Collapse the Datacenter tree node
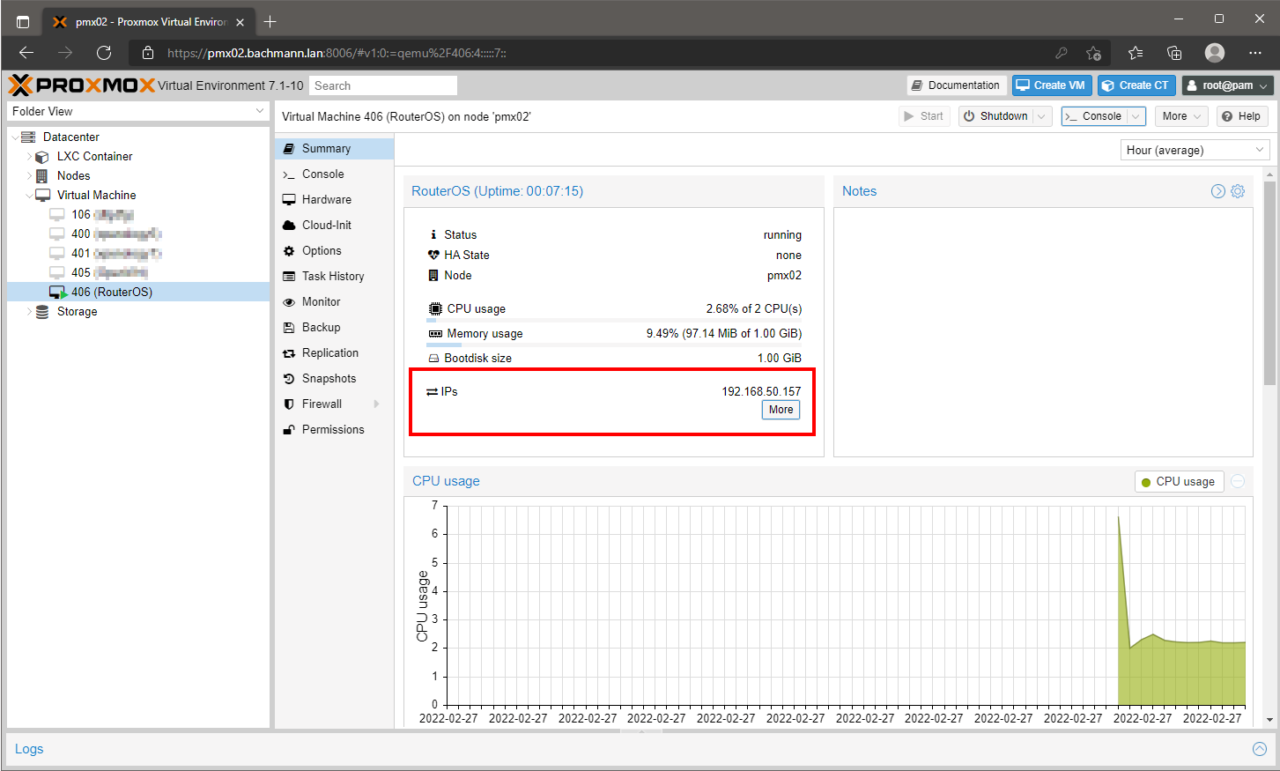The width and height of the screenshot is (1280, 771). [14, 137]
